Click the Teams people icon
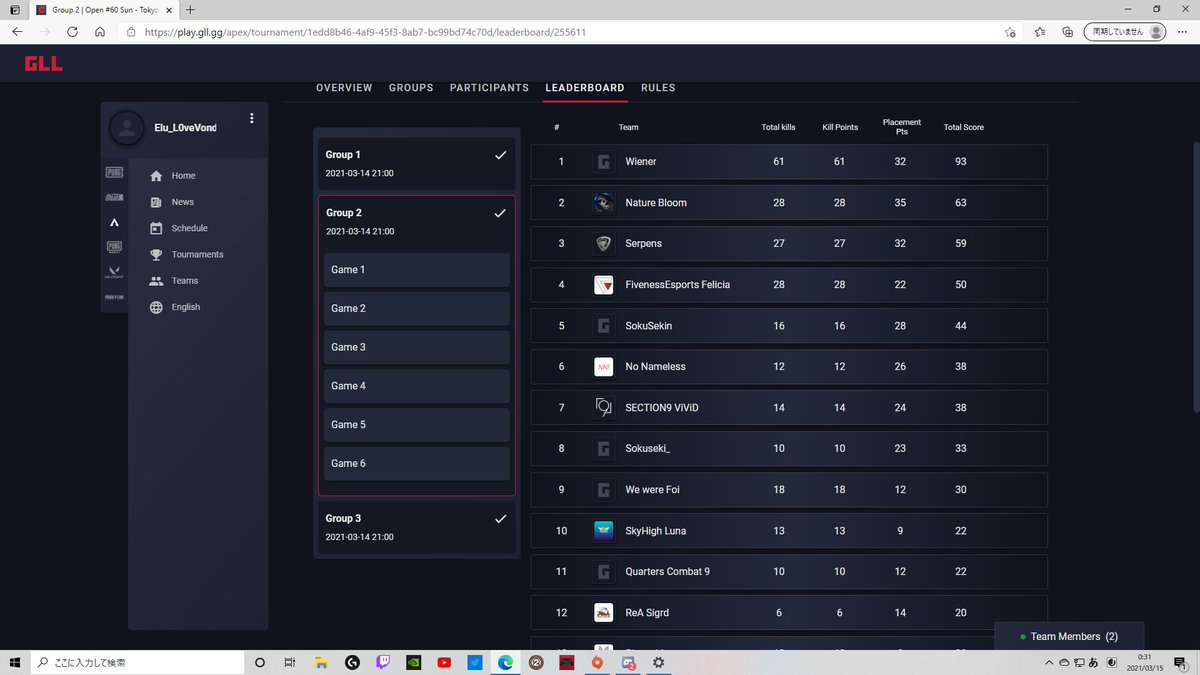 click(x=156, y=281)
